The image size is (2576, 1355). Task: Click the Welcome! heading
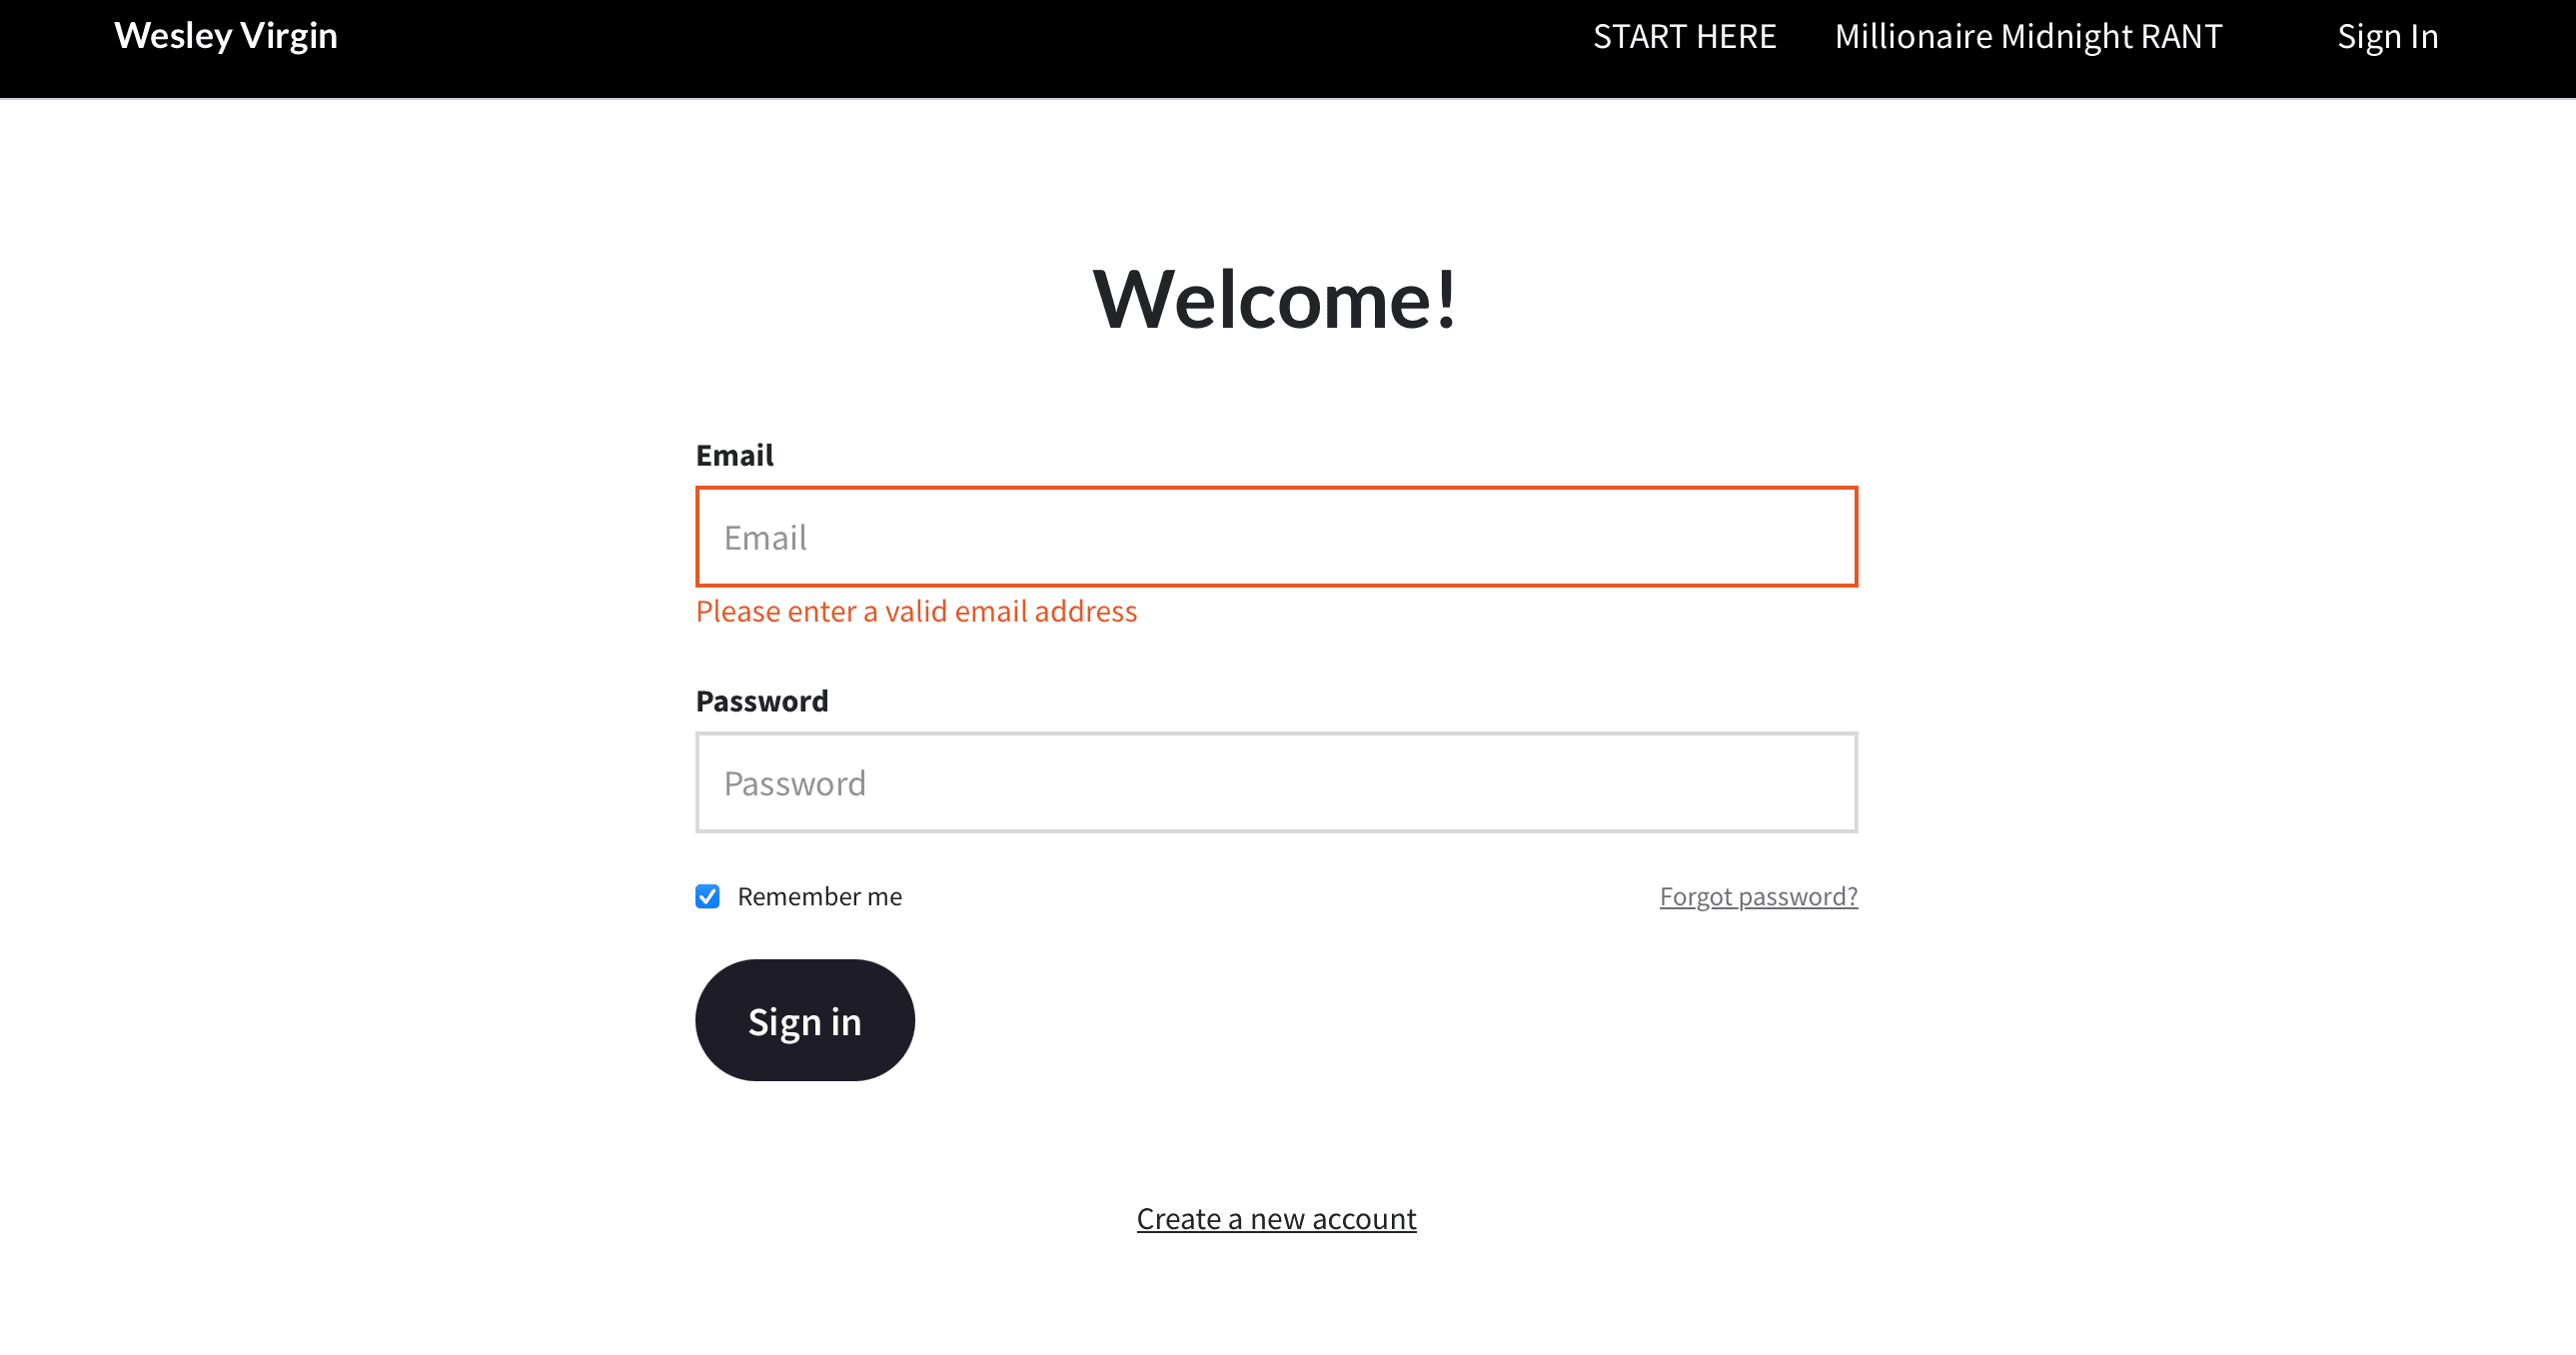[1275, 299]
